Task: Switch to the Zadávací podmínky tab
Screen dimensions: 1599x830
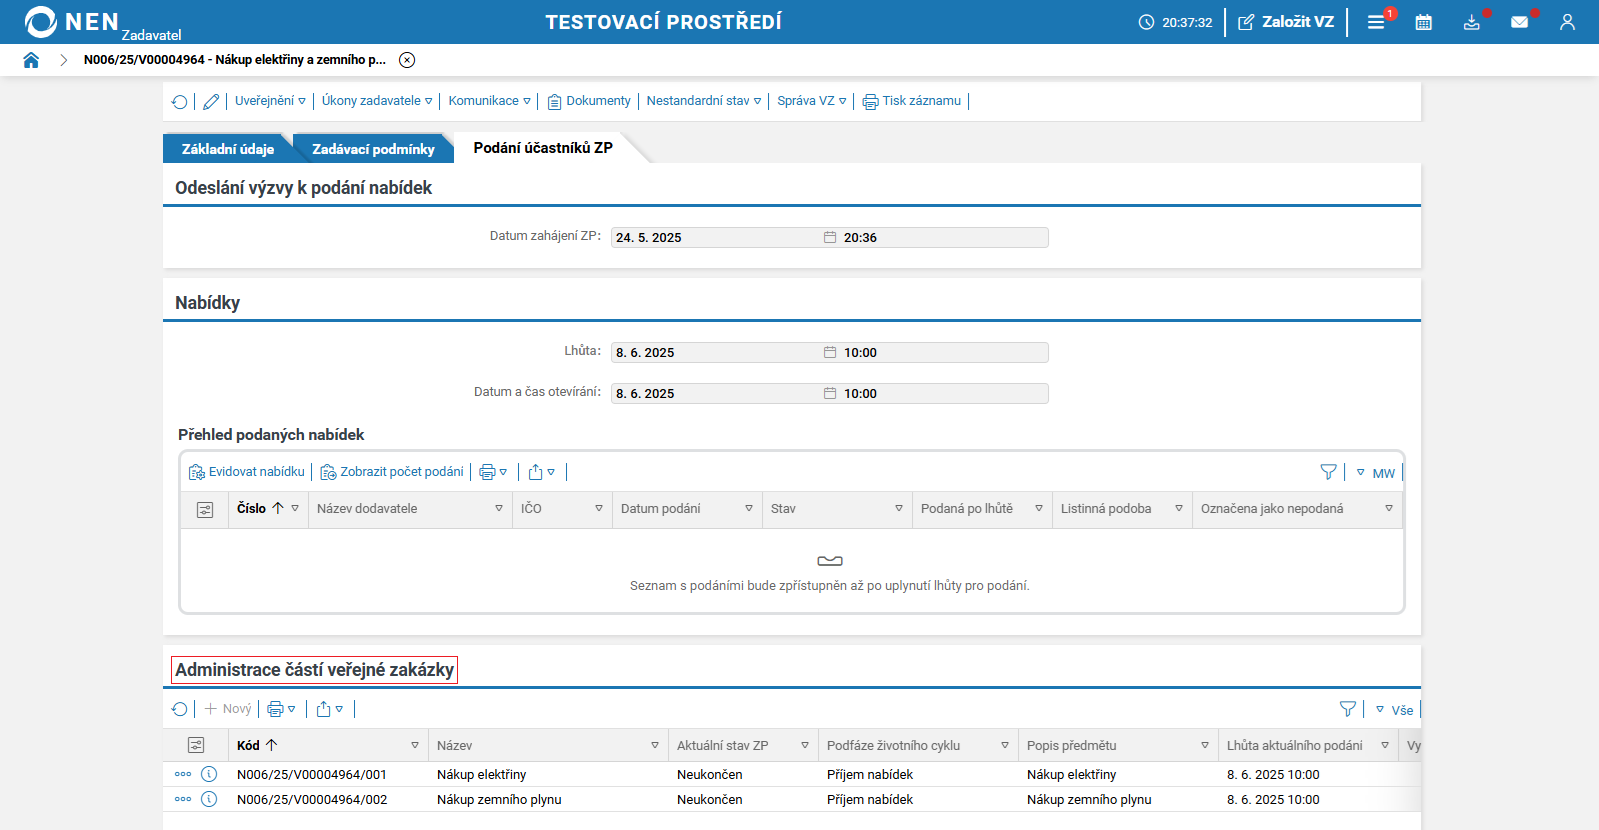Action: 373,149
